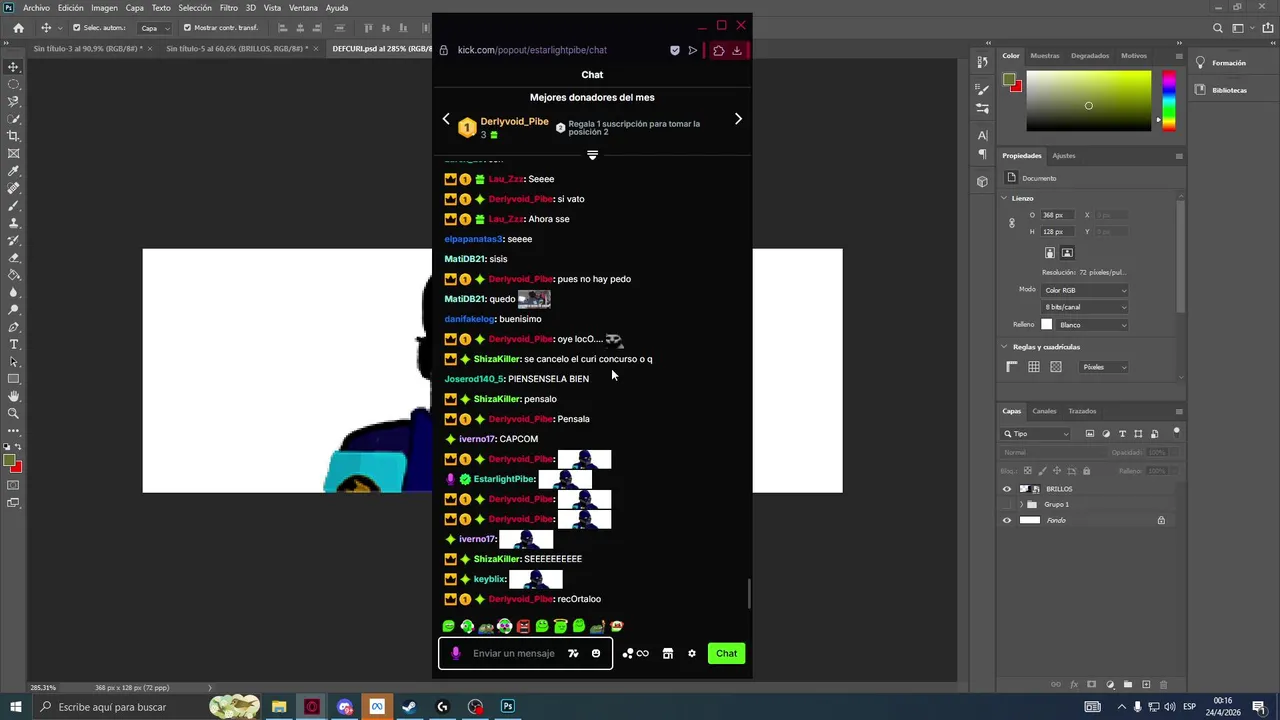Select the Eraser tool
The height and width of the screenshot is (720, 1280).
click(13, 257)
